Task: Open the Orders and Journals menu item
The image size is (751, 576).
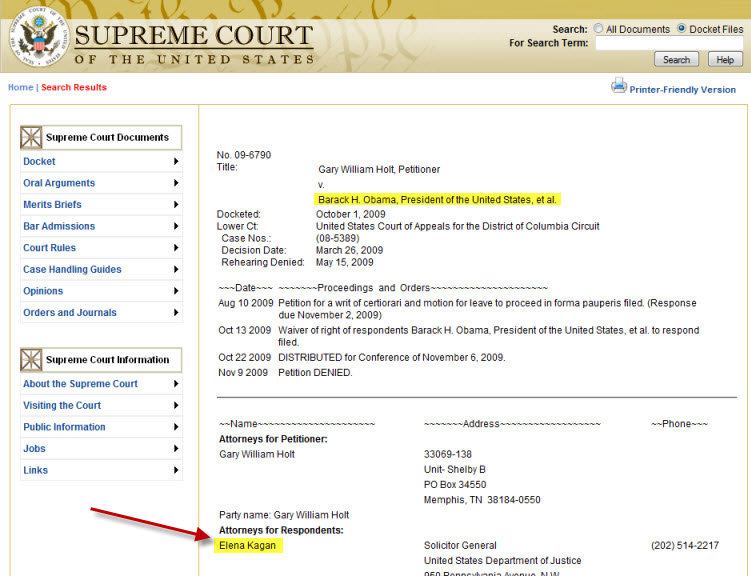Action: 70,312
